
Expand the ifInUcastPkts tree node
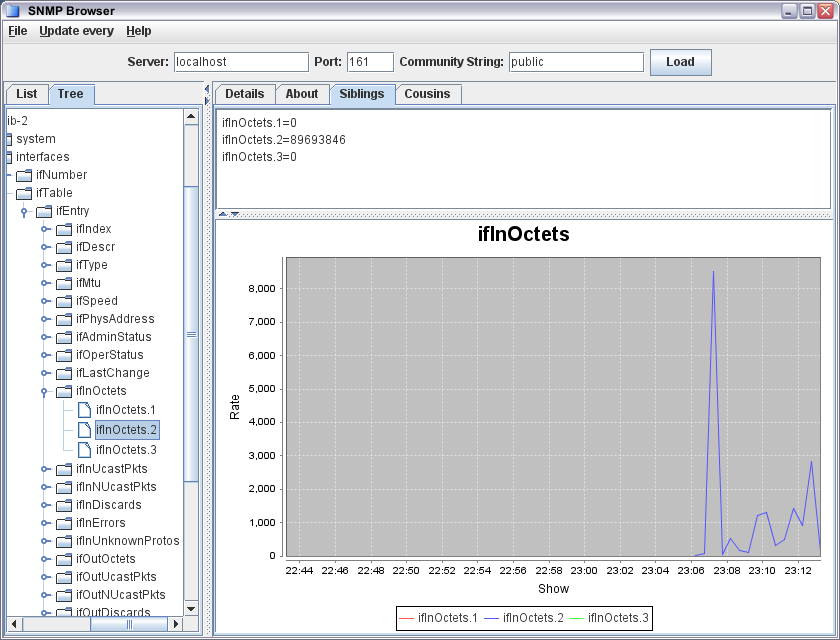(x=45, y=469)
